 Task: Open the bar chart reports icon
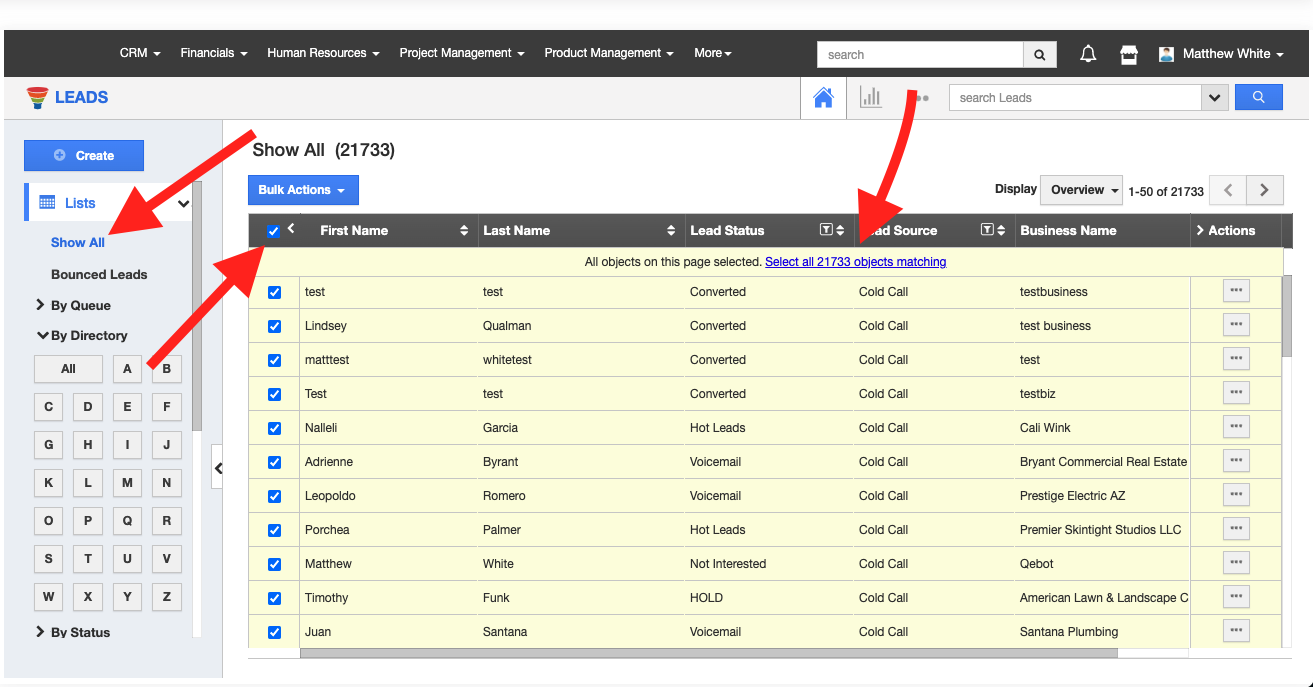pyautogui.click(x=871, y=98)
